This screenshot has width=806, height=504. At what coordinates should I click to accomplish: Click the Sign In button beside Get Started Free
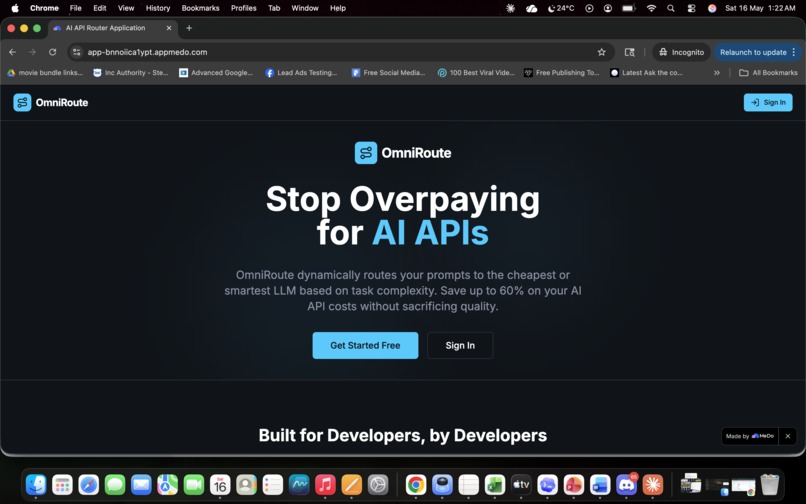460,345
